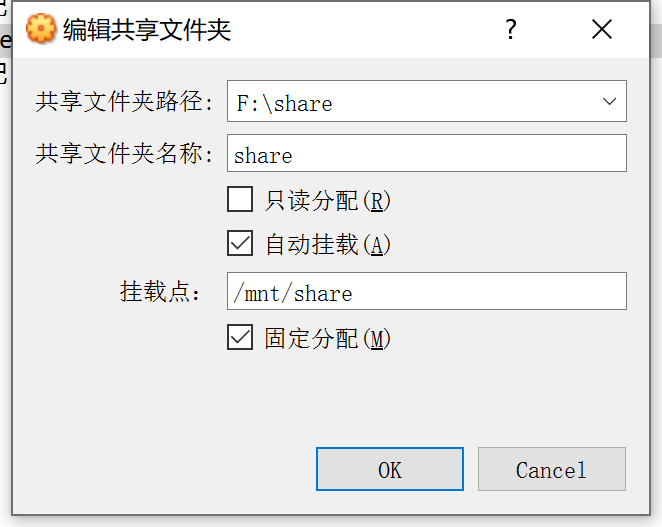Image resolution: width=662 pixels, height=527 pixels.
Task: Enable the 只读分配 checkbox
Action: pos(240,200)
